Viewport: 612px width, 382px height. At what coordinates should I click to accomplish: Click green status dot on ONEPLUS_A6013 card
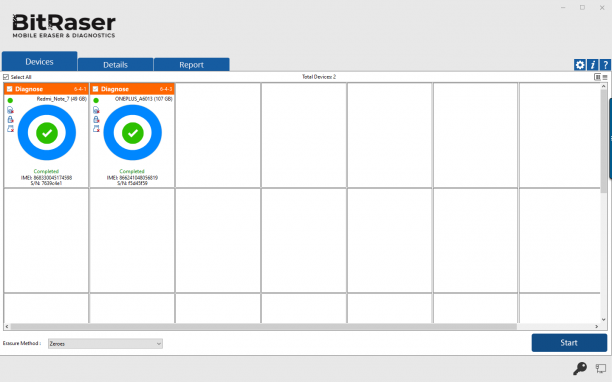[96, 100]
